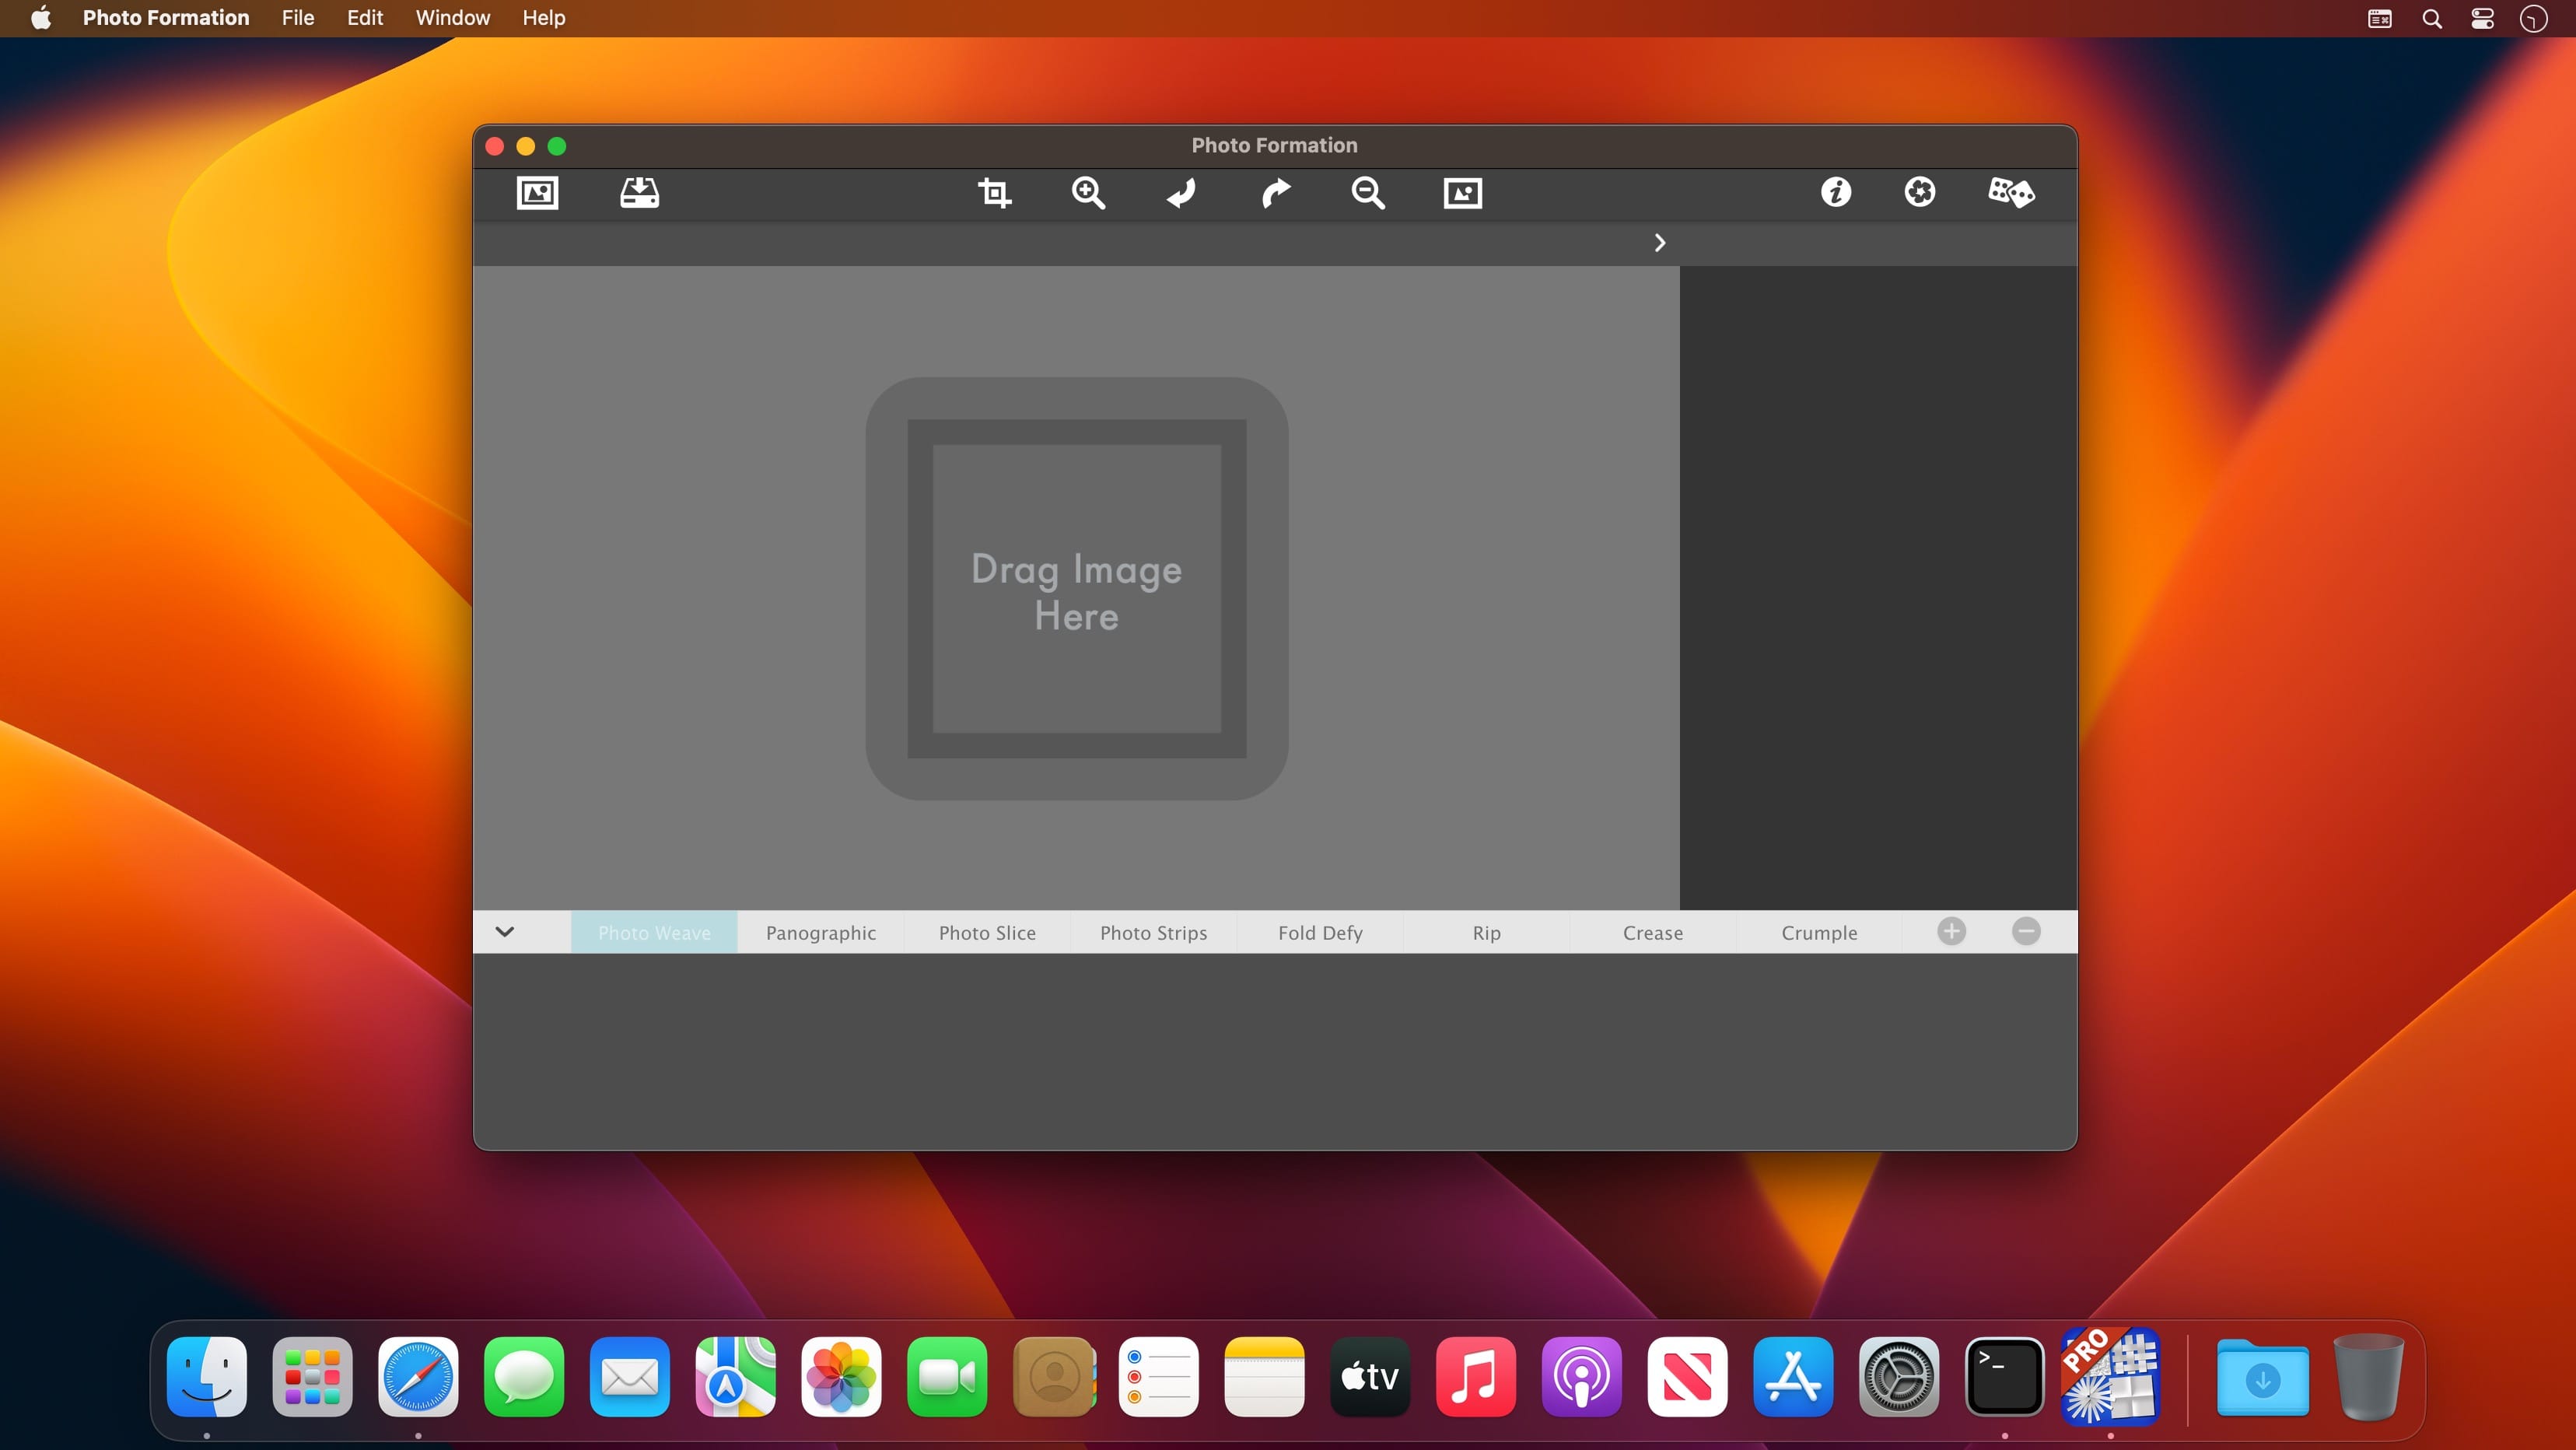Screen dimensions: 2576x1450
Task: Open the Apple menu
Action: coord(41,18)
